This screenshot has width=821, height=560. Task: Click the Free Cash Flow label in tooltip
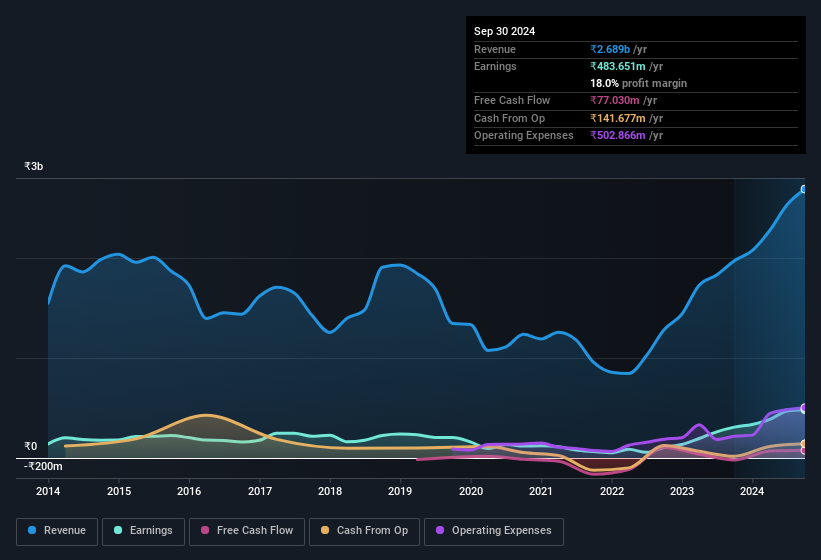[x=512, y=100]
